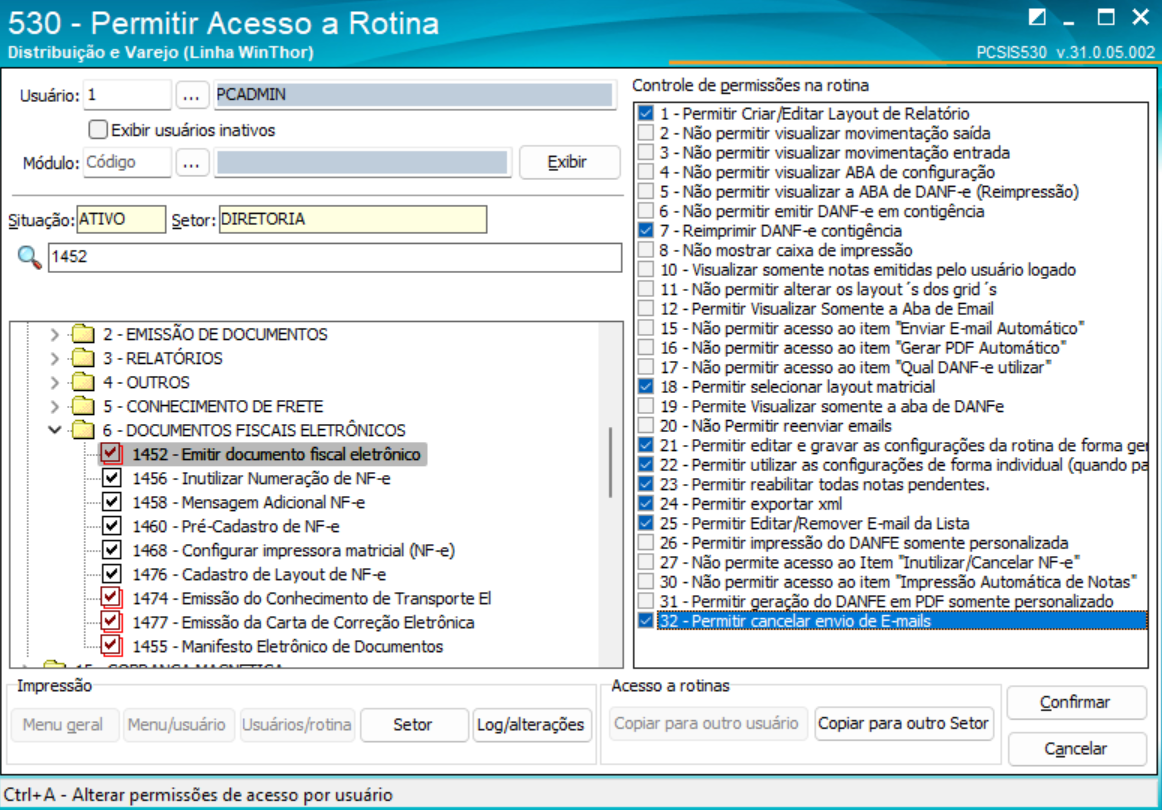Open user lookup ellipsis button next to Usuário
The height and width of the screenshot is (810, 1162).
[191, 95]
